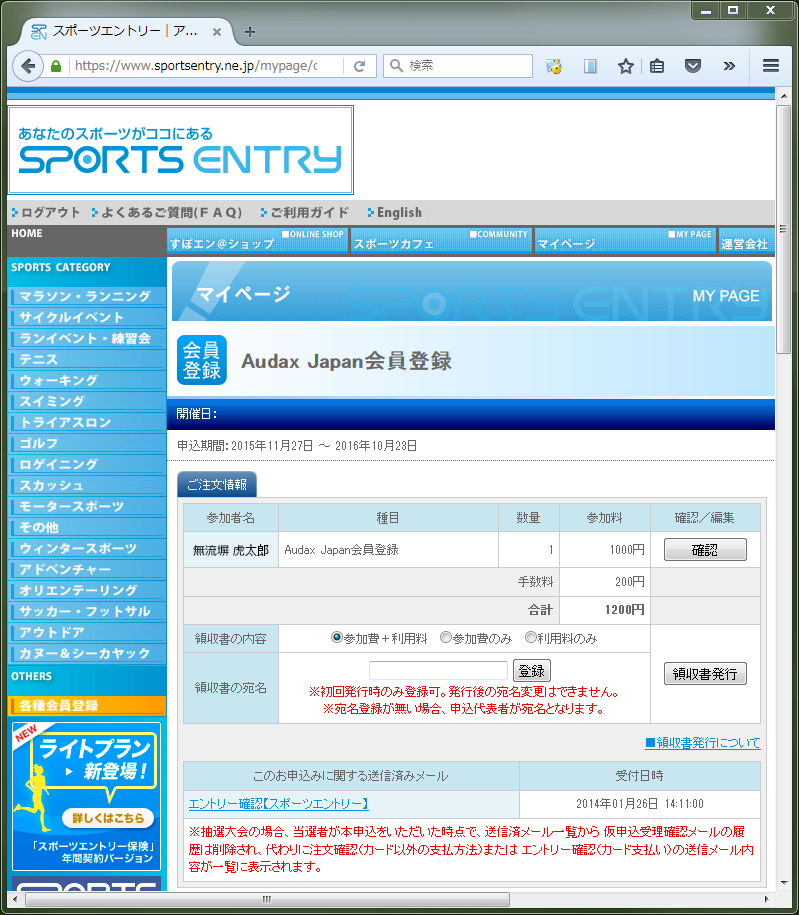
Task: Click the 1200円 total amount cell
Action: tap(605, 610)
